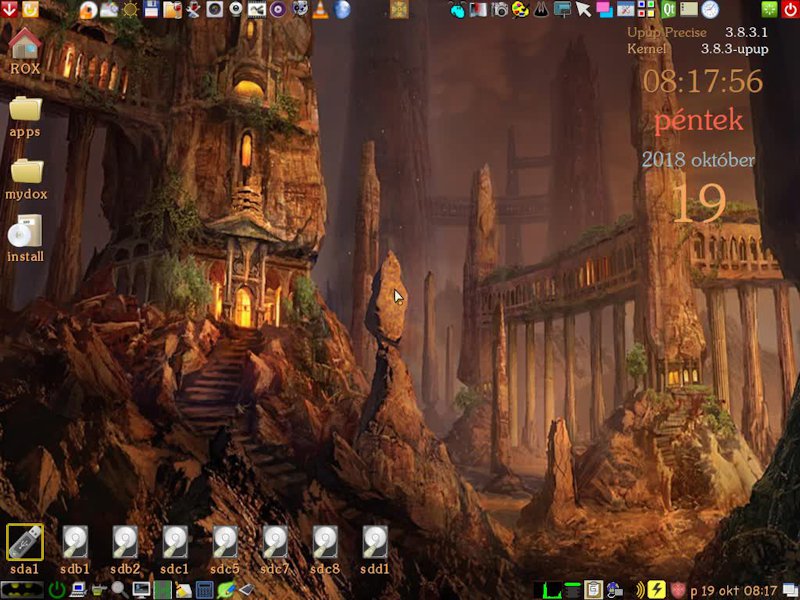
Task: Open the blue globe browser icon
Action: 342,10
